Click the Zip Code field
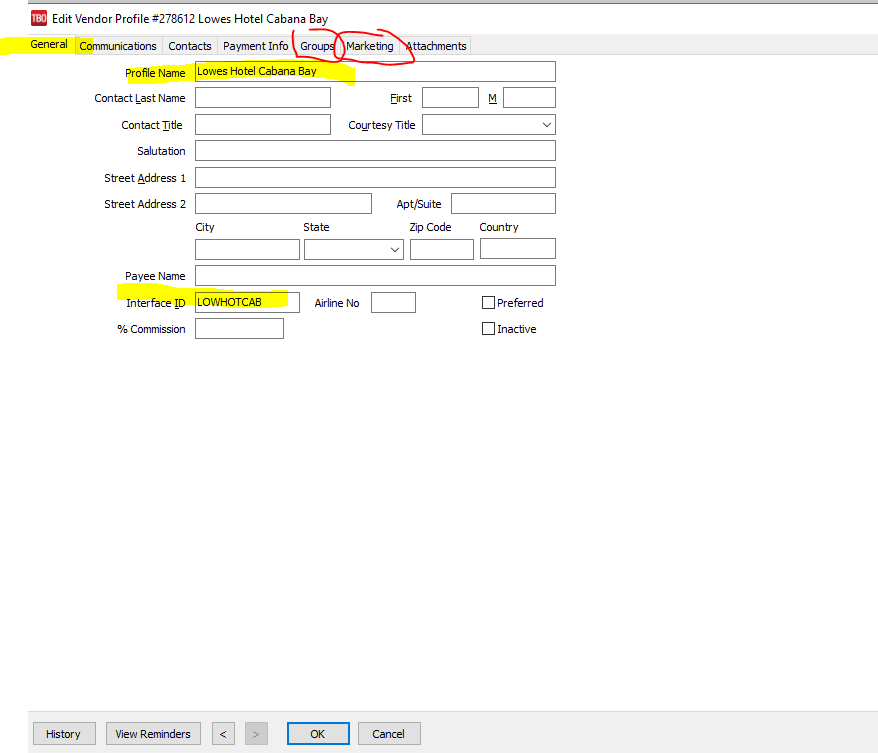878x753 pixels. 442,249
